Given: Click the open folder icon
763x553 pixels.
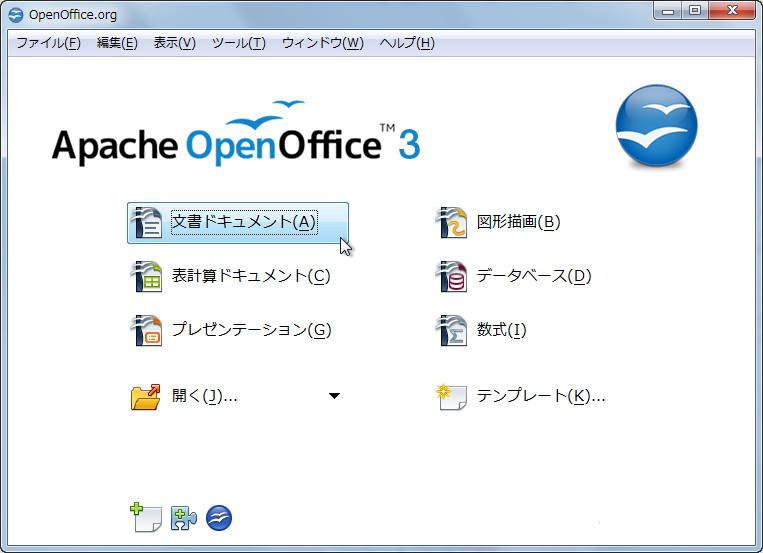Looking at the screenshot, I should tap(145, 396).
